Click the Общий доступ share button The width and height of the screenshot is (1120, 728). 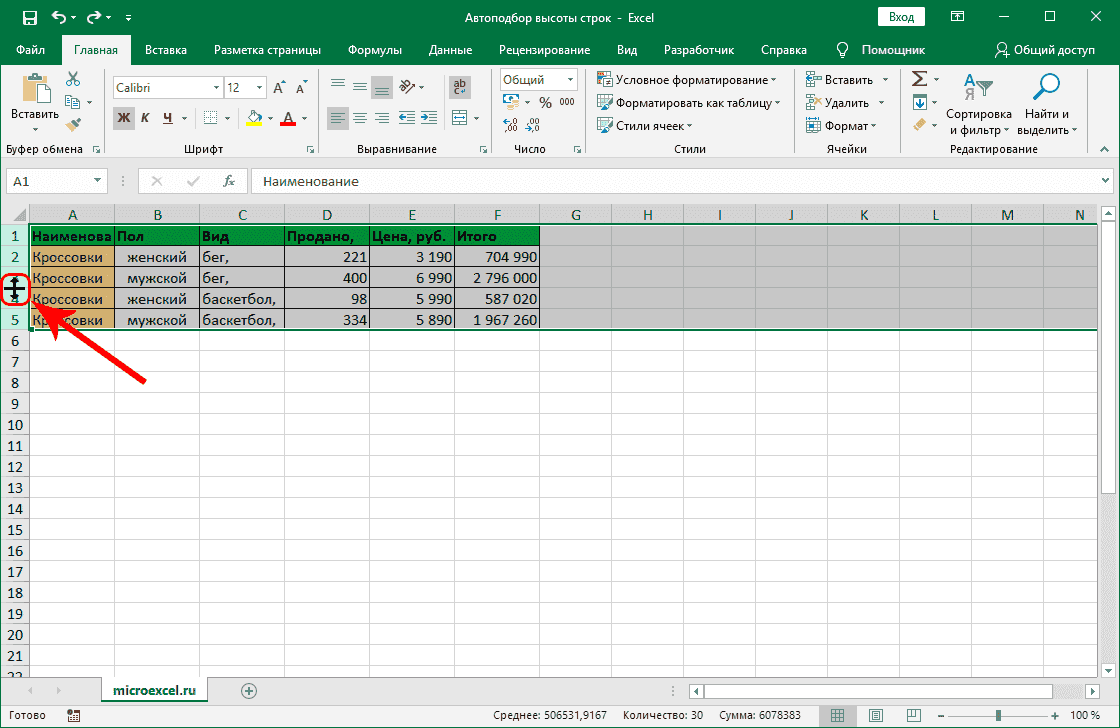tap(1045, 50)
